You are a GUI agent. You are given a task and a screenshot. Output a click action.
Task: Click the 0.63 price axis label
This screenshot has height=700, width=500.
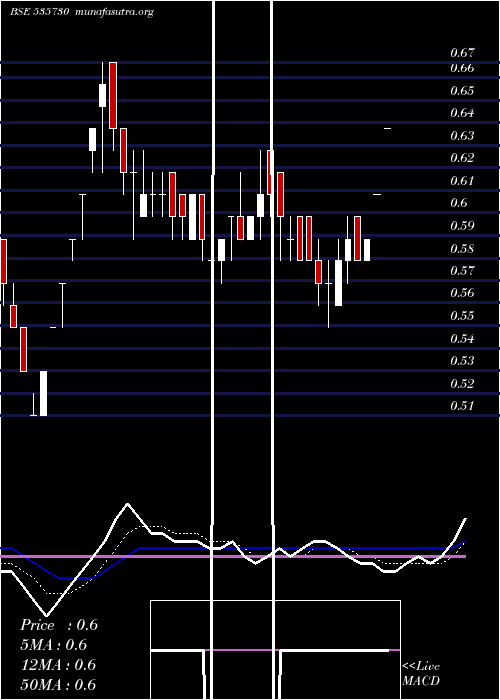coord(462,135)
